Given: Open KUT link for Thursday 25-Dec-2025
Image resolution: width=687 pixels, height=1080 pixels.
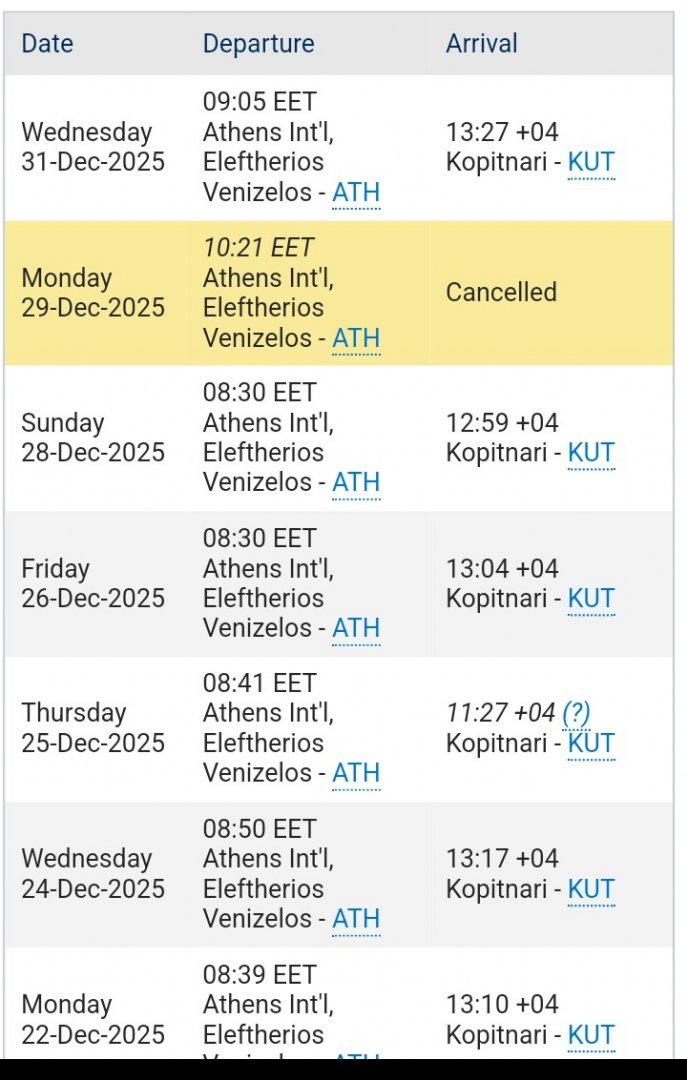Looking at the screenshot, I should pyautogui.click(x=591, y=743).
